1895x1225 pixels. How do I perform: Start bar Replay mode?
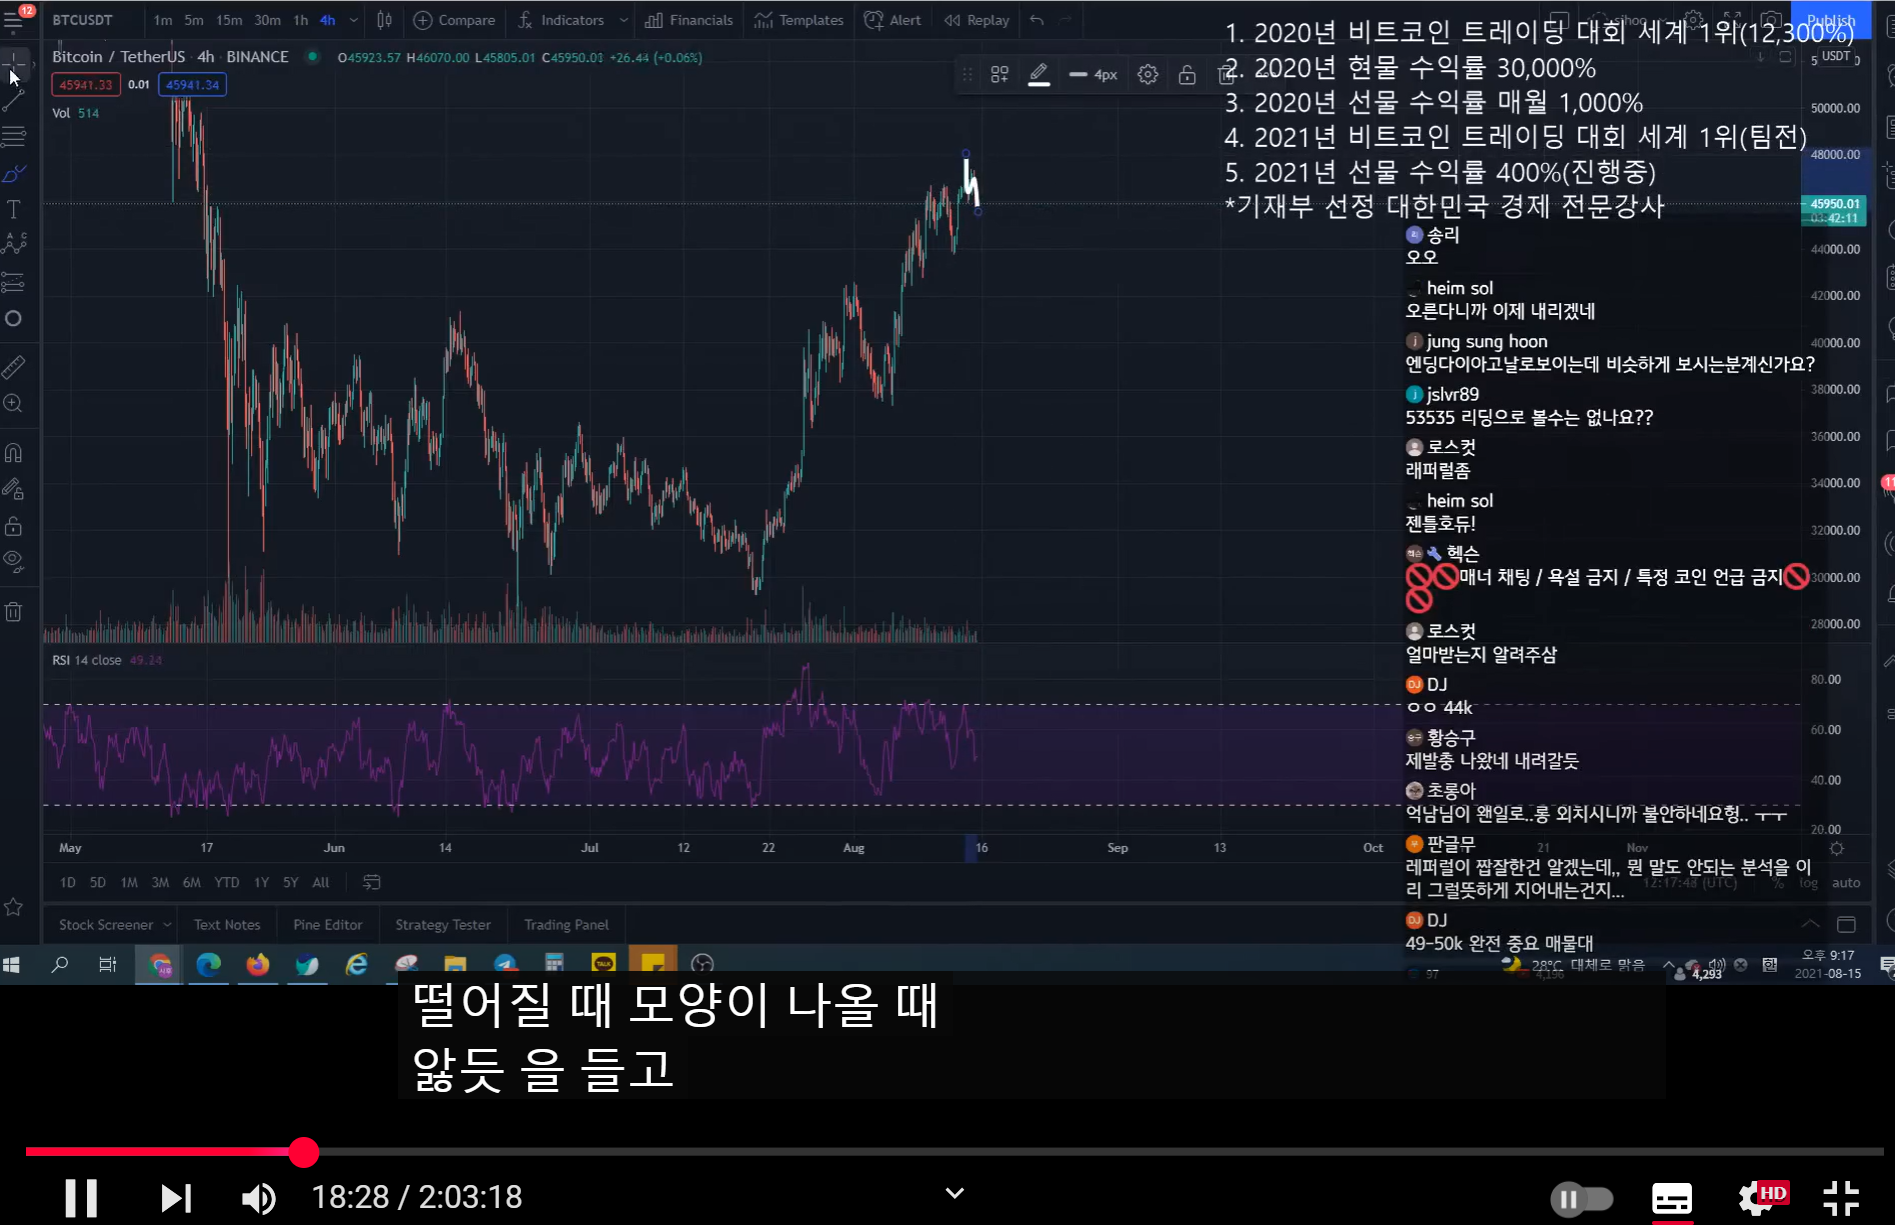[x=977, y=20]
